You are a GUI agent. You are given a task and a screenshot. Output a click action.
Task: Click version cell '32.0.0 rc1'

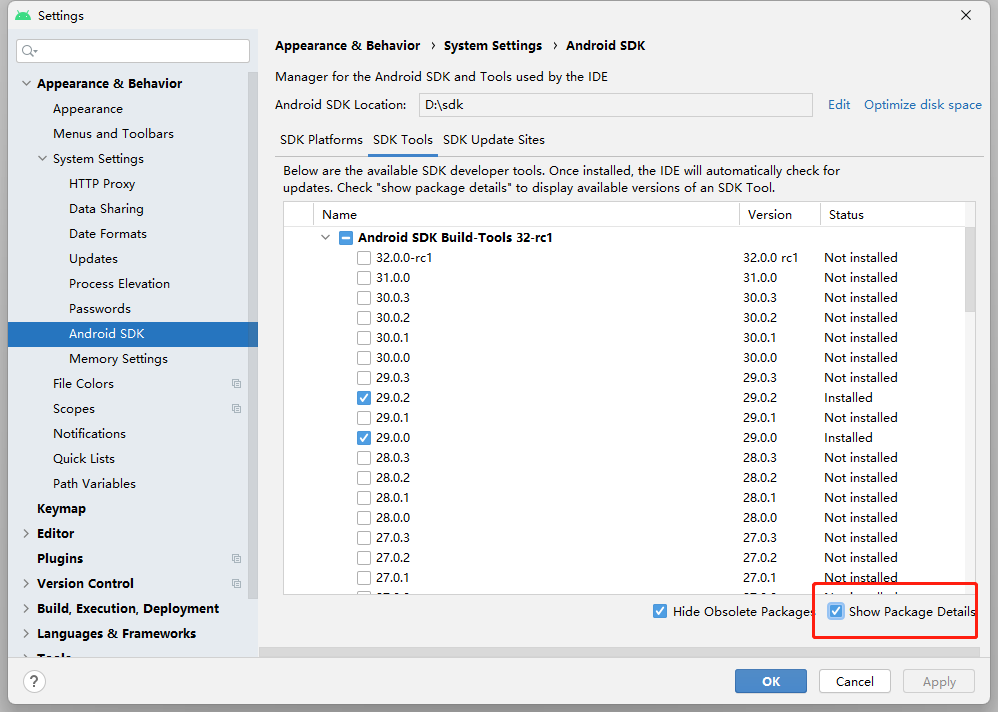(770, 258)
